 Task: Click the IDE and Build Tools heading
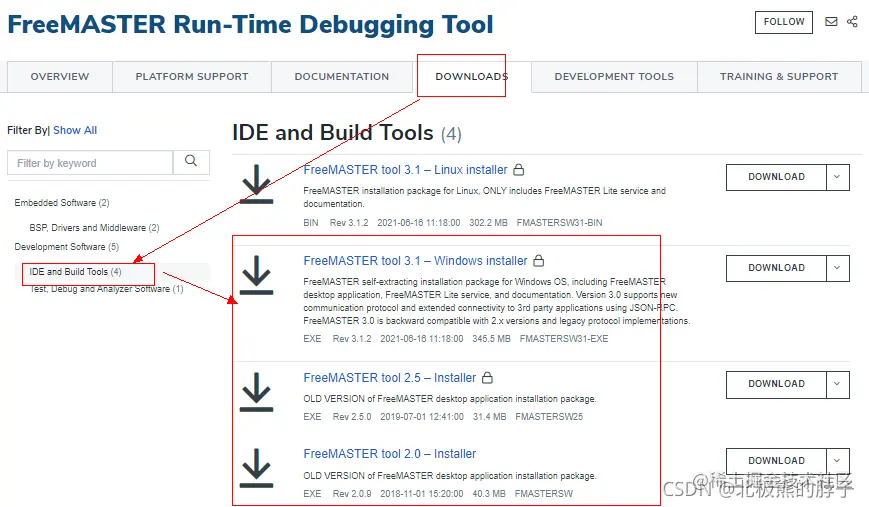pyautogui.click(x=333, y=133)
